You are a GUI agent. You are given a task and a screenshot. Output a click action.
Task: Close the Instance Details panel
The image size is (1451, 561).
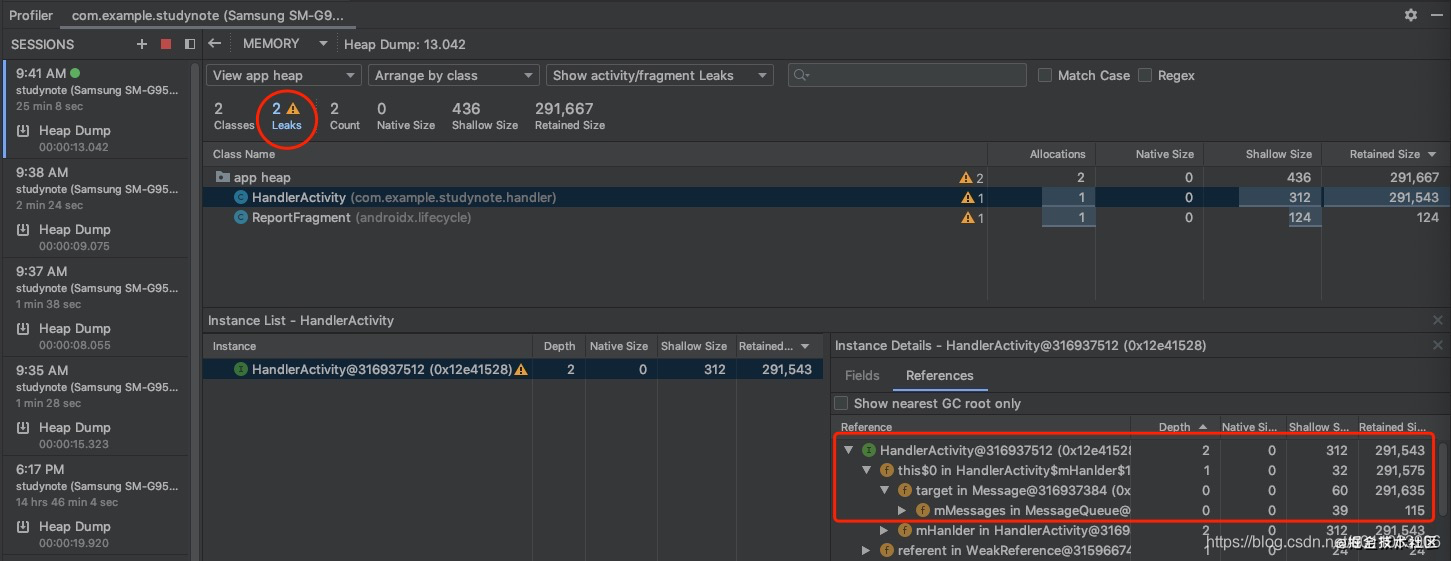point(1438,345)
